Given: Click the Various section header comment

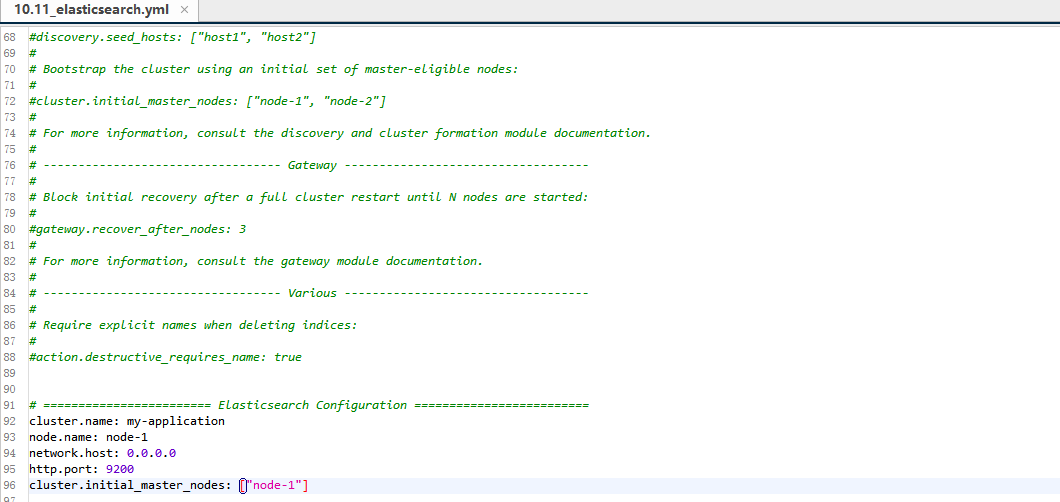Looking at the screenshot, I should point(308,293).
